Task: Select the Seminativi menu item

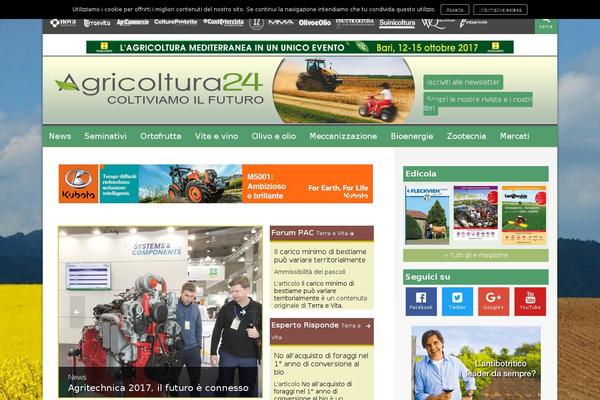Action: coord(105,136)
